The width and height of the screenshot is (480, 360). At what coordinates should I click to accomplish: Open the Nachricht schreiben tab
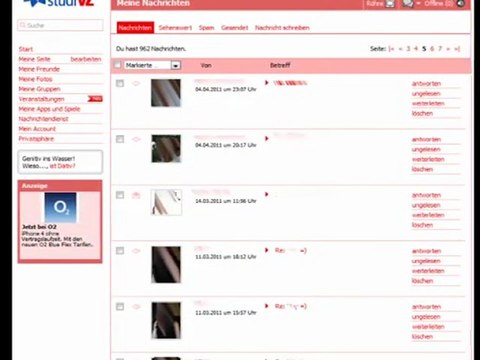282,28
